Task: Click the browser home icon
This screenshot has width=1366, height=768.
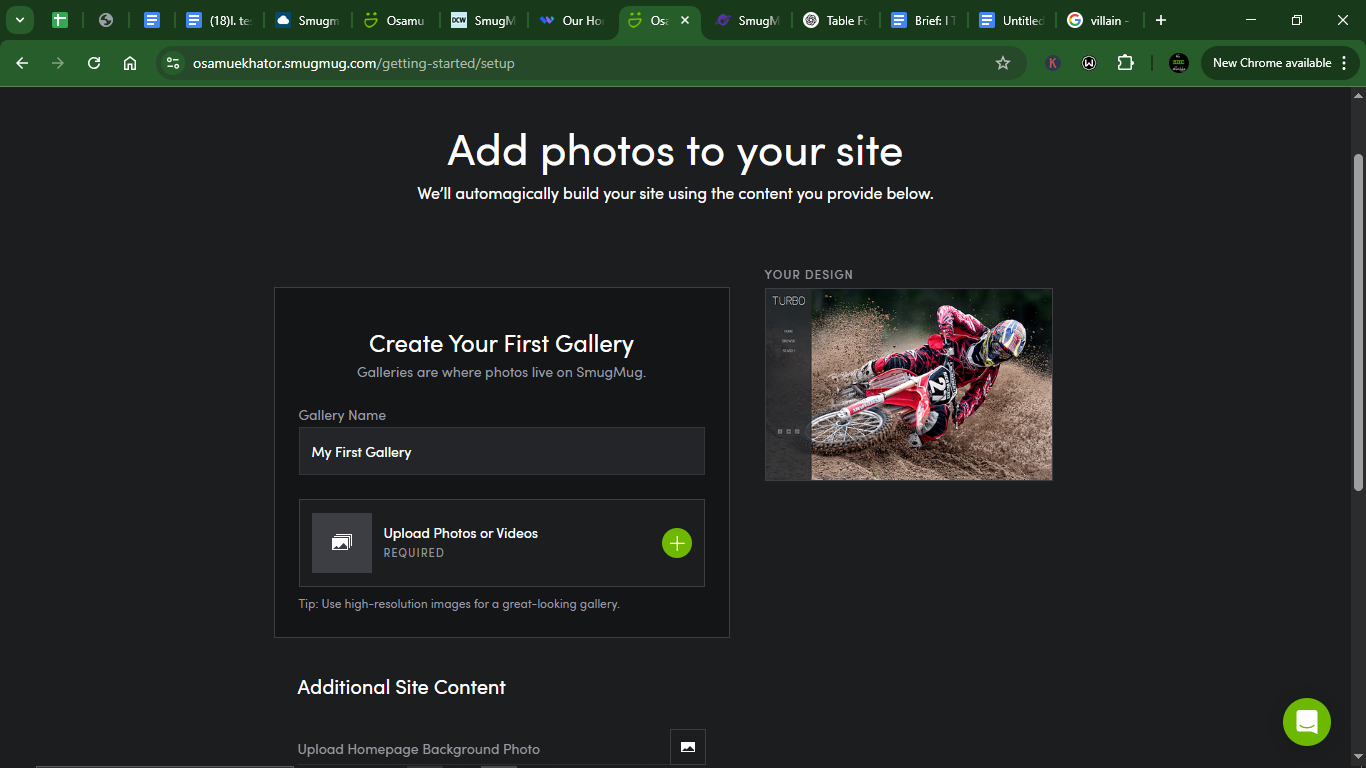Action: [x=130, y=63]
